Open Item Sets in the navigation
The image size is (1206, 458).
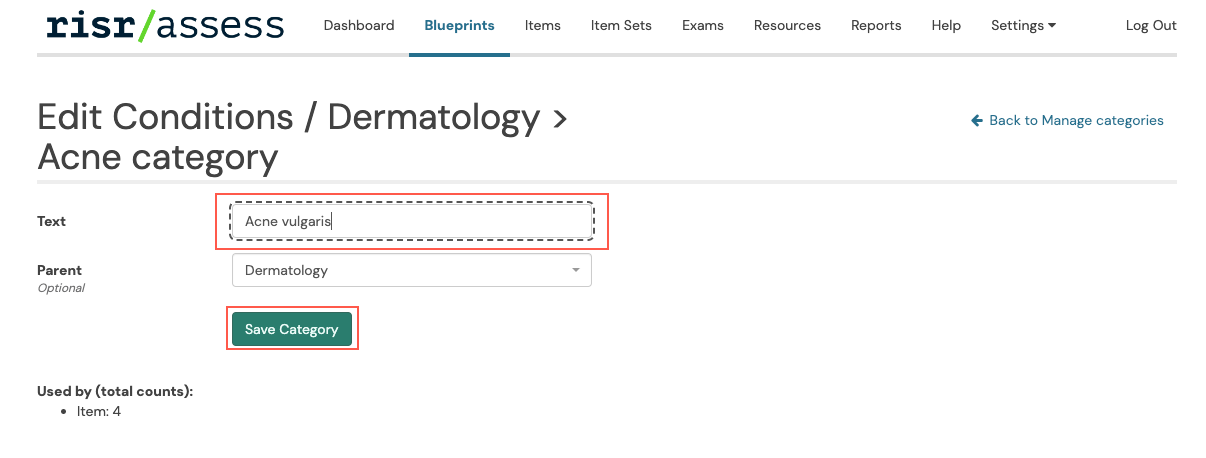pos(621,25)
